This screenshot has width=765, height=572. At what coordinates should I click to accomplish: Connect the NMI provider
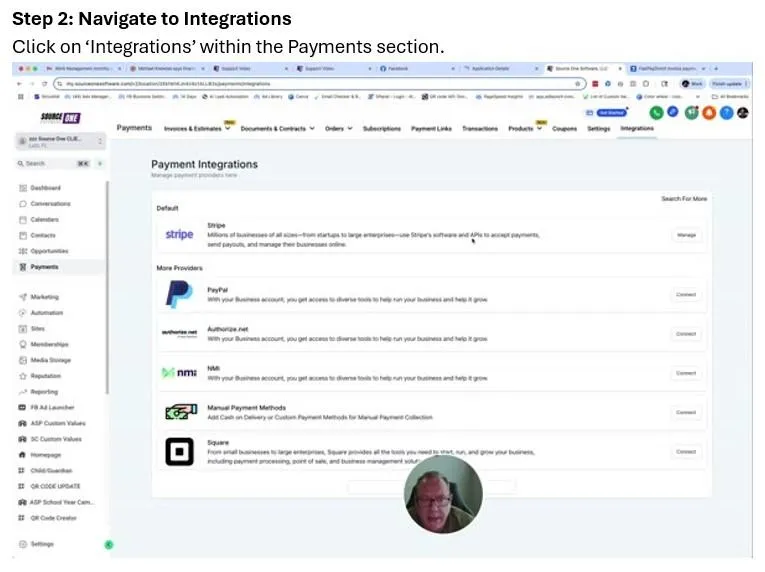click(686, 373)
